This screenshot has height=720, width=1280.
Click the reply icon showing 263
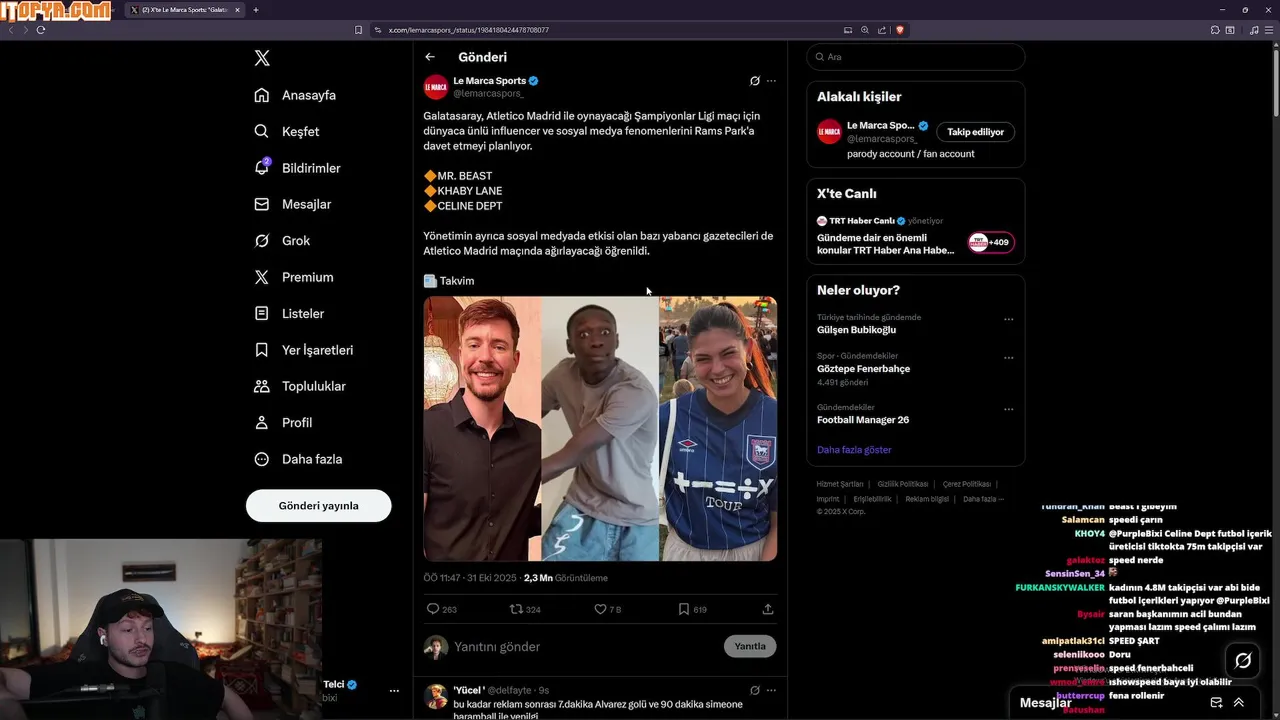pos(433,609)
